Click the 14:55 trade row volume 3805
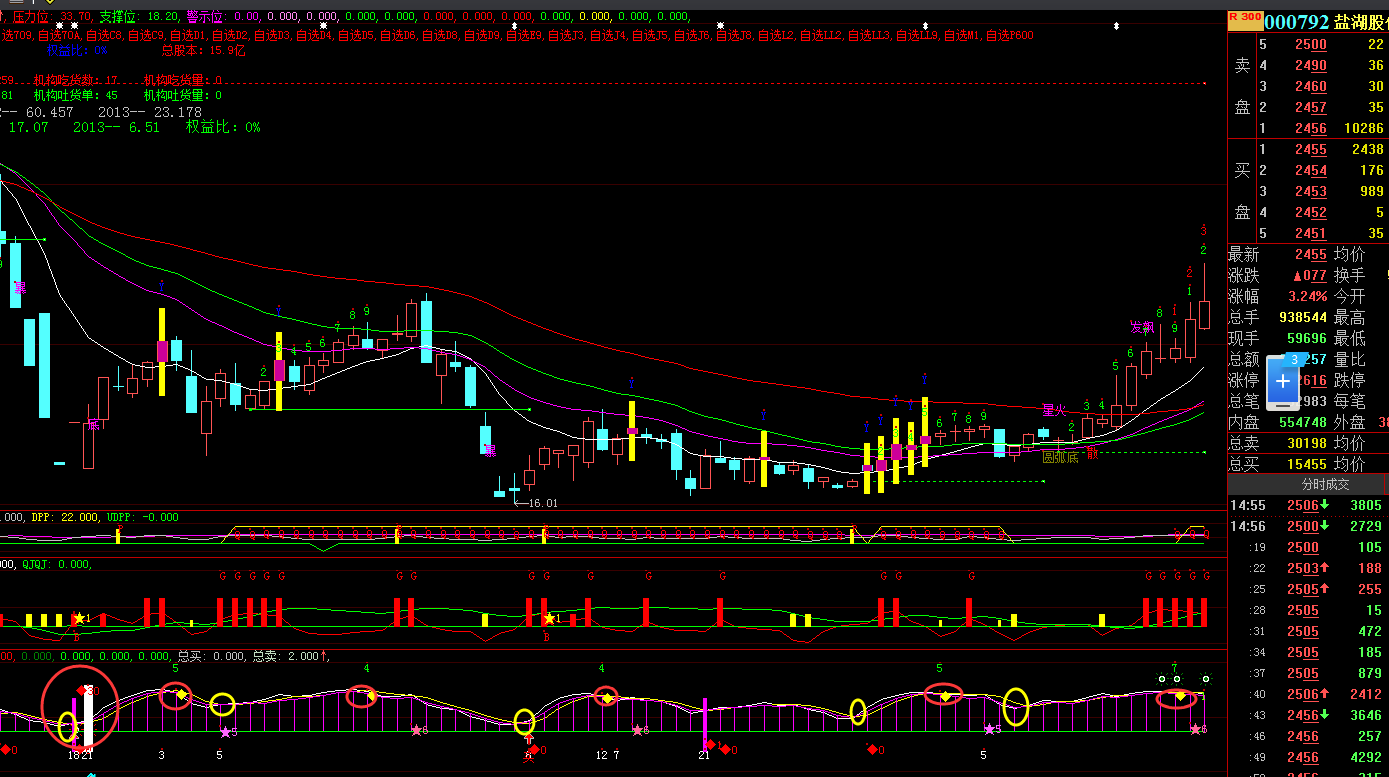1389x777 pixels. [x=1366, y=505]
